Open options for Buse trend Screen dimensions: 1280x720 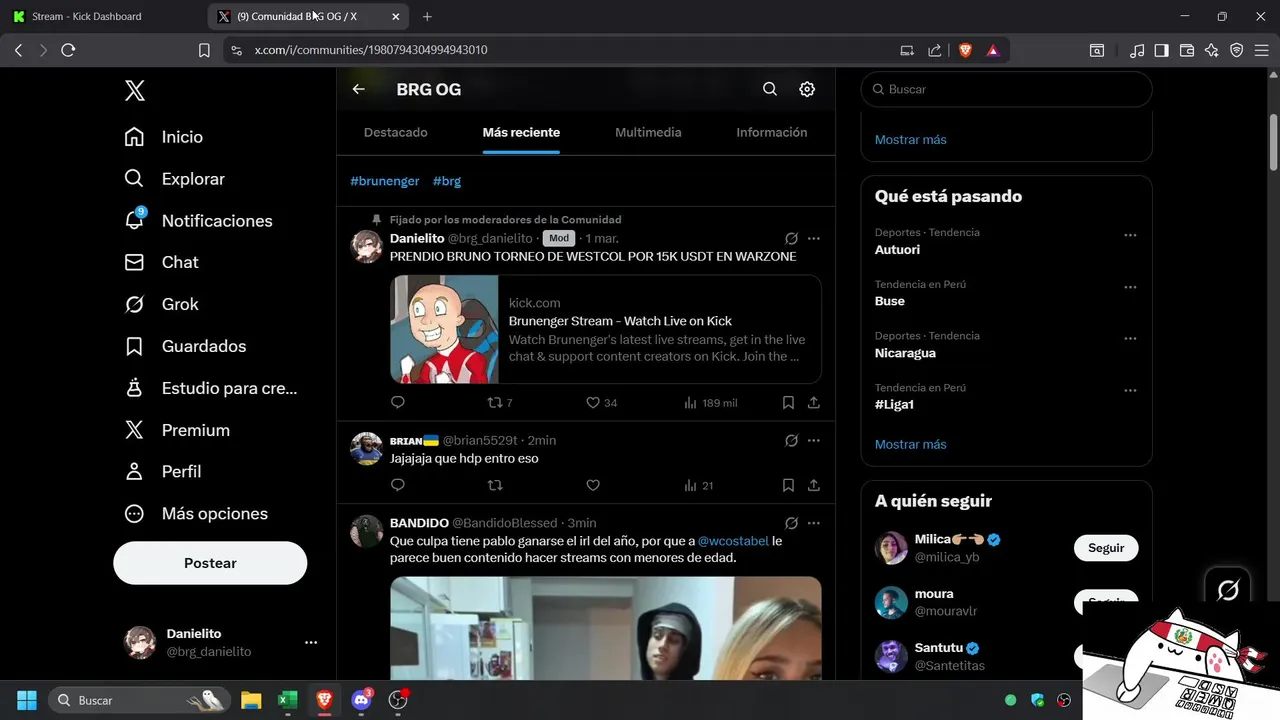tap(1130, 288)
